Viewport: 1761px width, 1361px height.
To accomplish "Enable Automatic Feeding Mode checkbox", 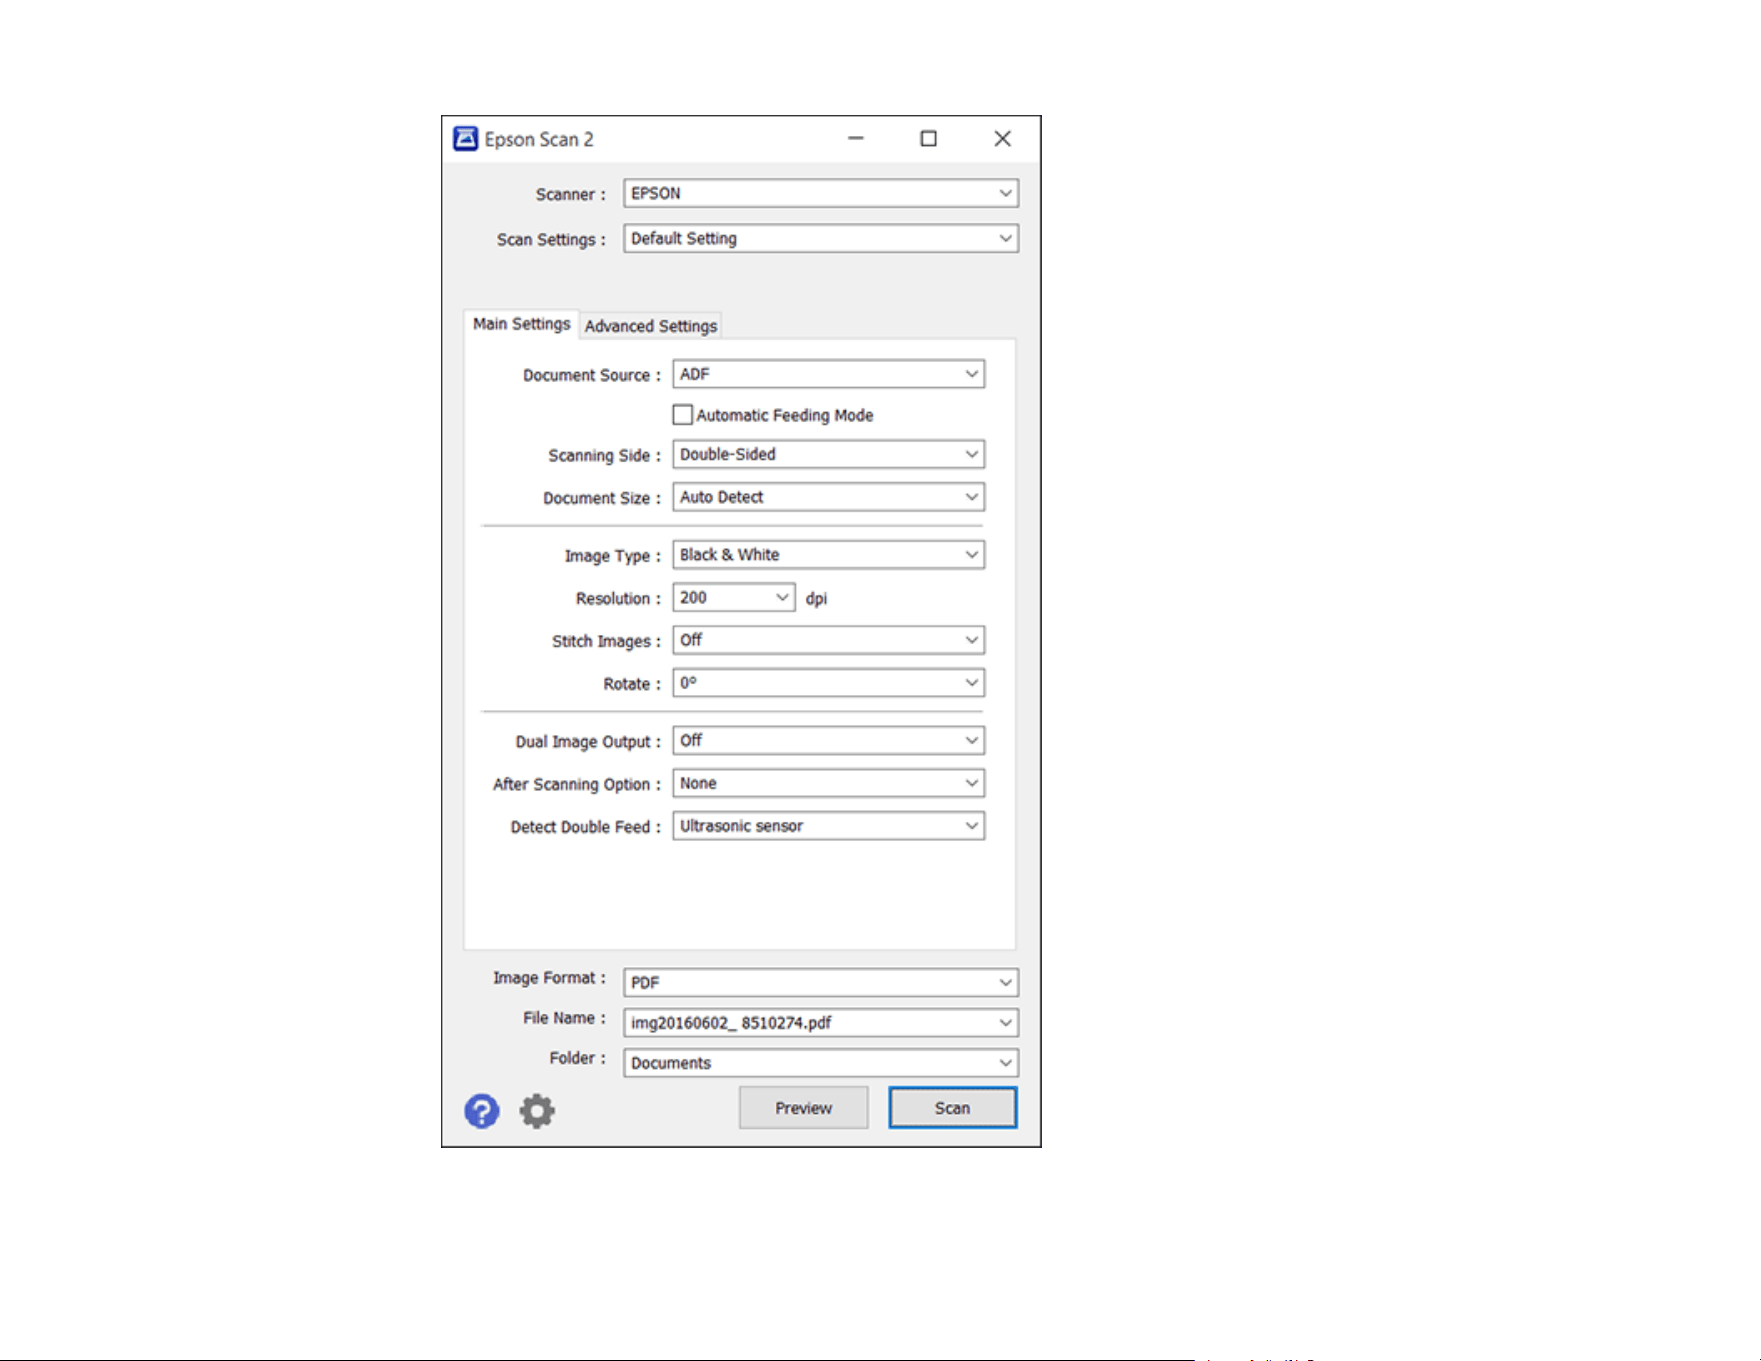I will click(683, 415).
